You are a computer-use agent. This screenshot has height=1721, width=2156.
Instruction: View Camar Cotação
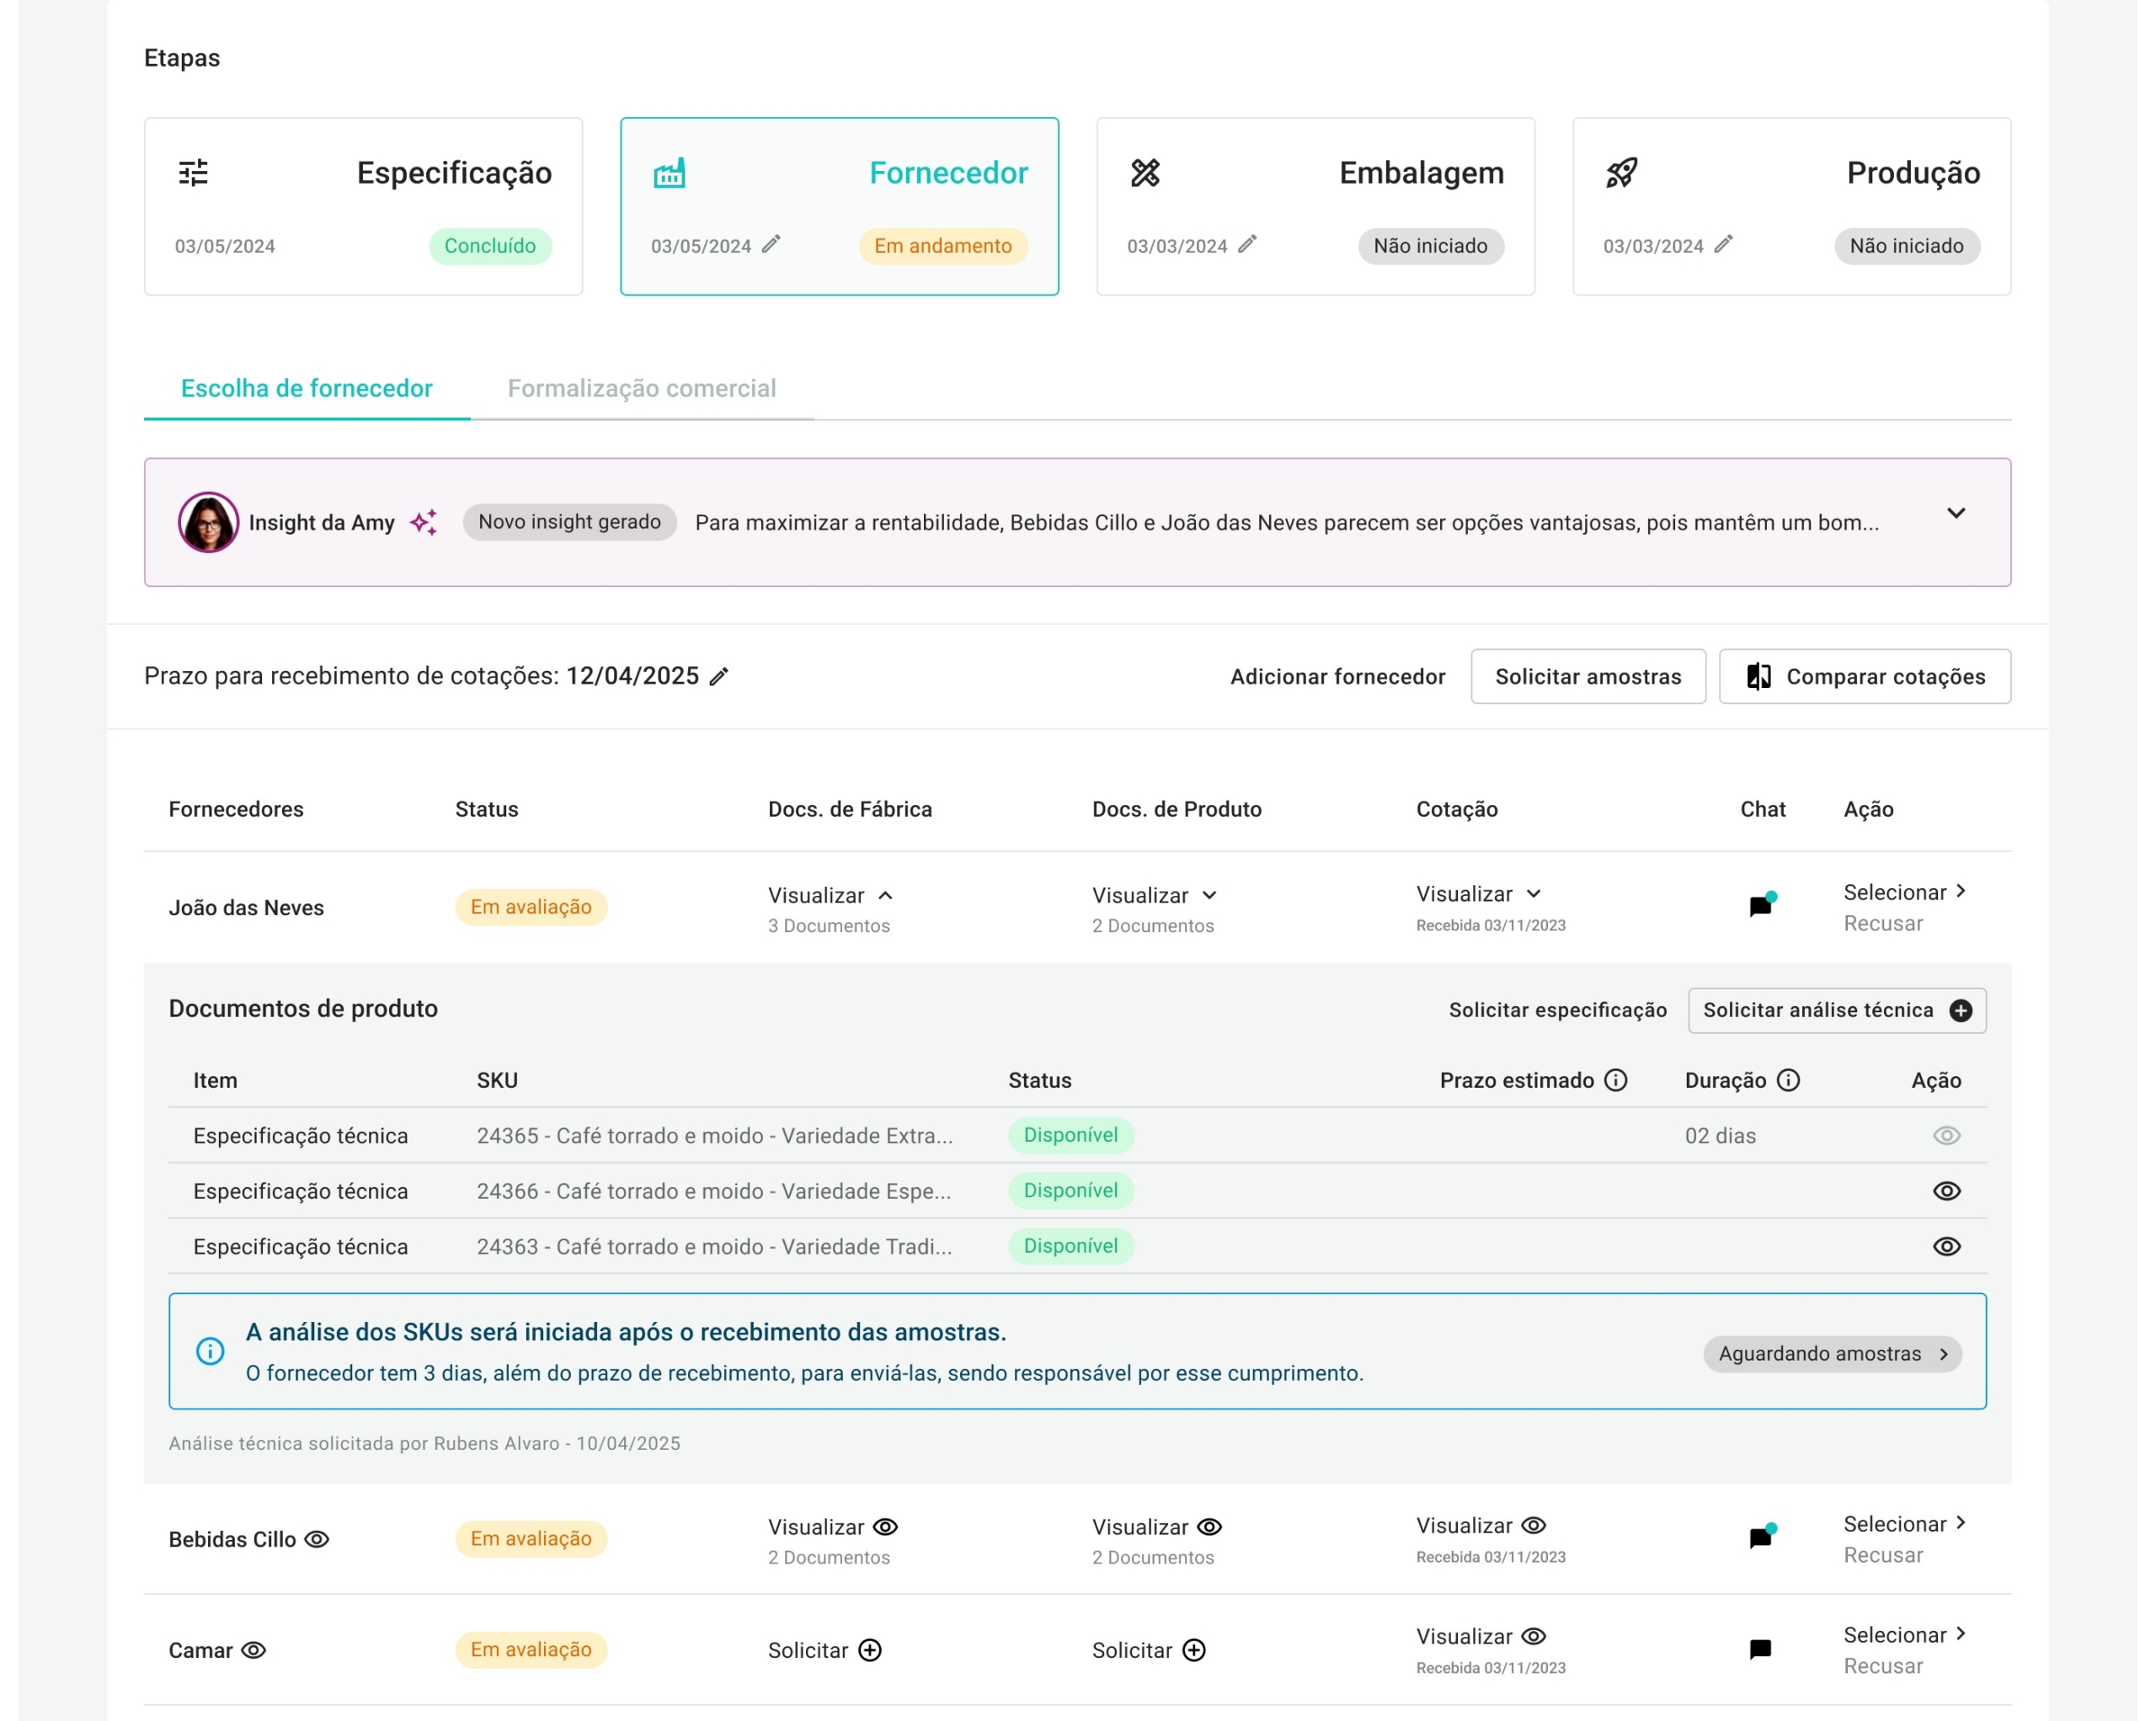coord(1480,1636)
